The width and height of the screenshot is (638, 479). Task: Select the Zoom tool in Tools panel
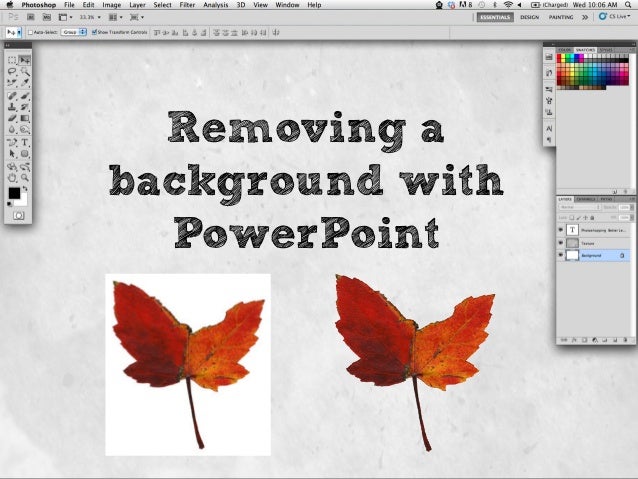pos(25,177)
